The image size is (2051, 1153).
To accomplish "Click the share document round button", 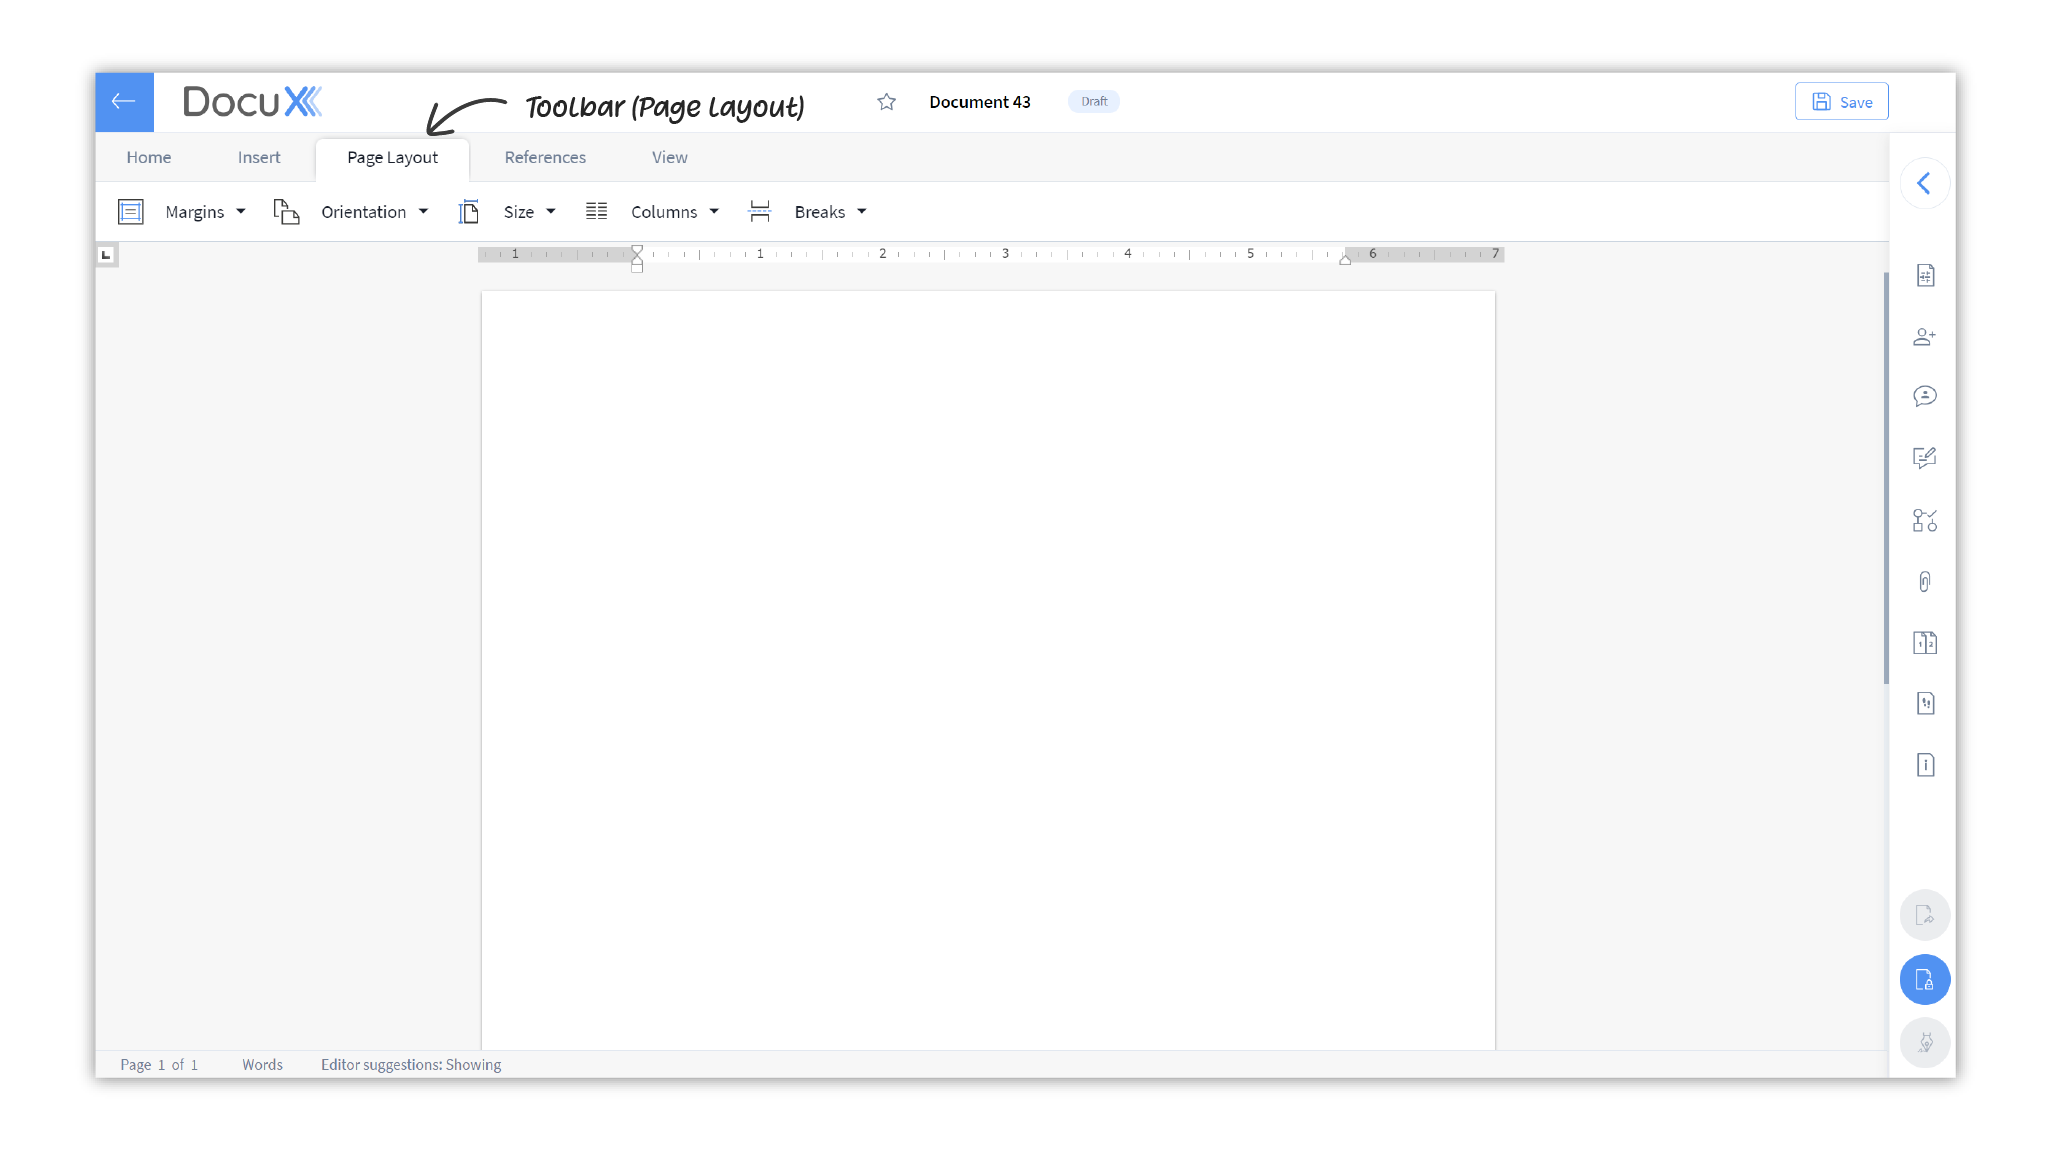I will tap(1925, 915).
